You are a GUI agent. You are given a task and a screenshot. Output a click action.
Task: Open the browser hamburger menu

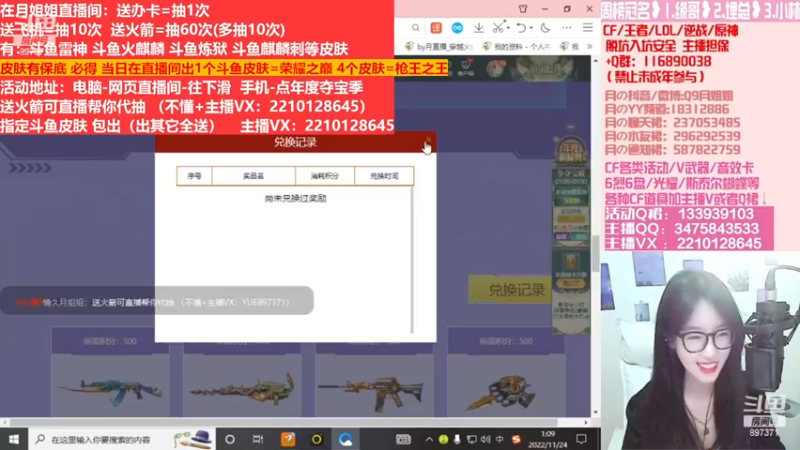coord(588,28)
